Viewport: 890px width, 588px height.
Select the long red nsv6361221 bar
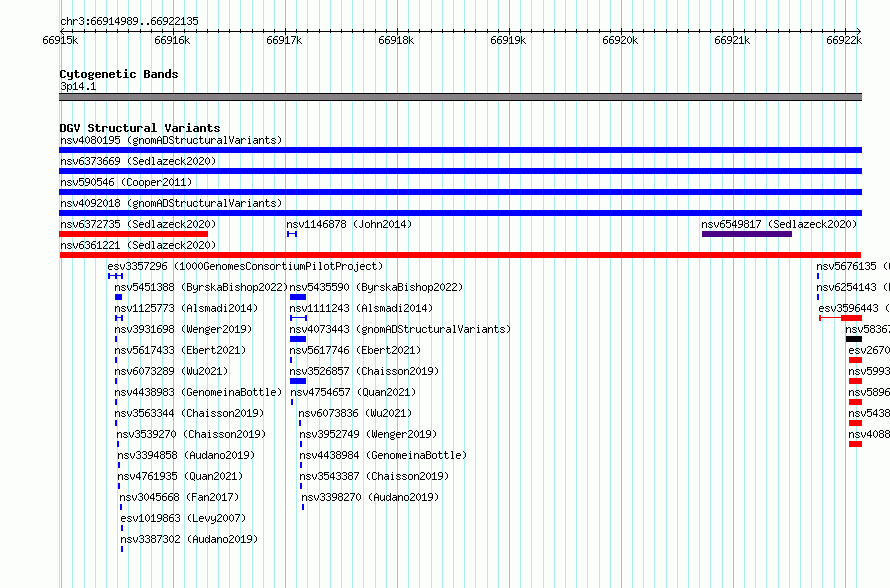[460, 255]
